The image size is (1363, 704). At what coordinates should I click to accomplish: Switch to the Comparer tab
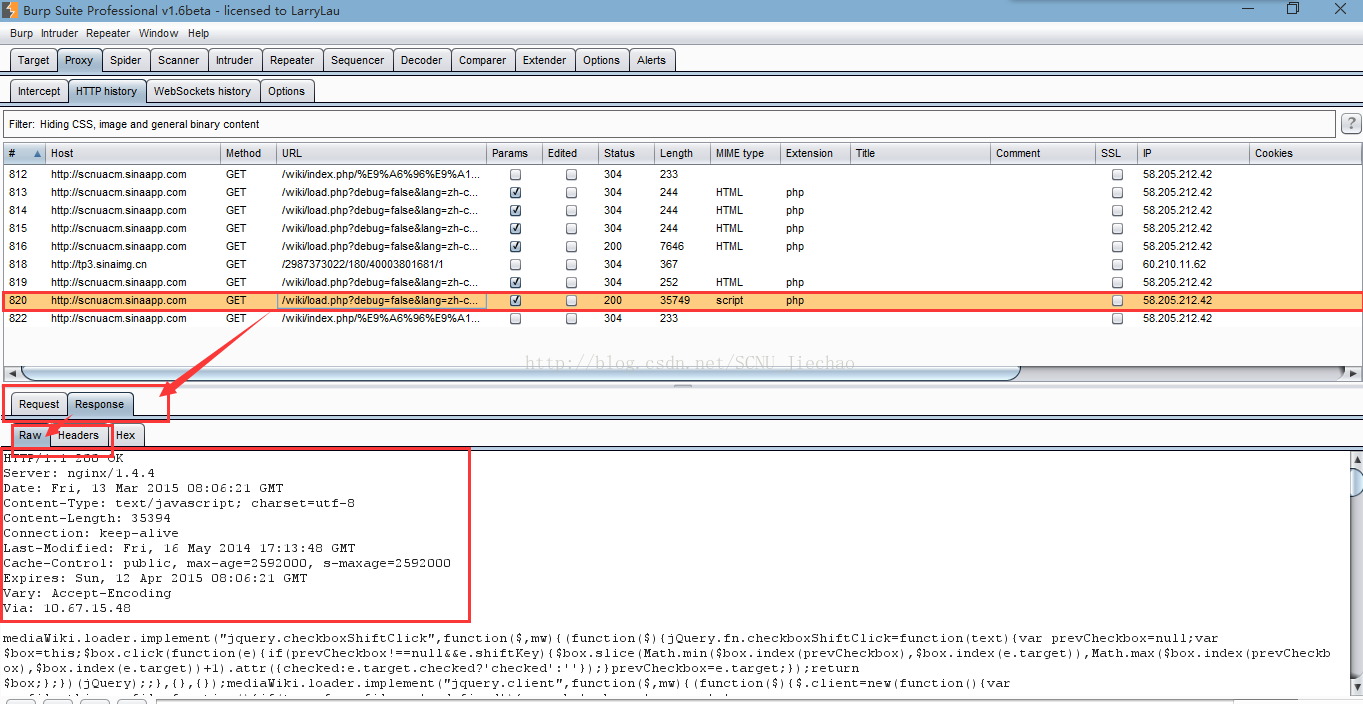pos(483,60)
